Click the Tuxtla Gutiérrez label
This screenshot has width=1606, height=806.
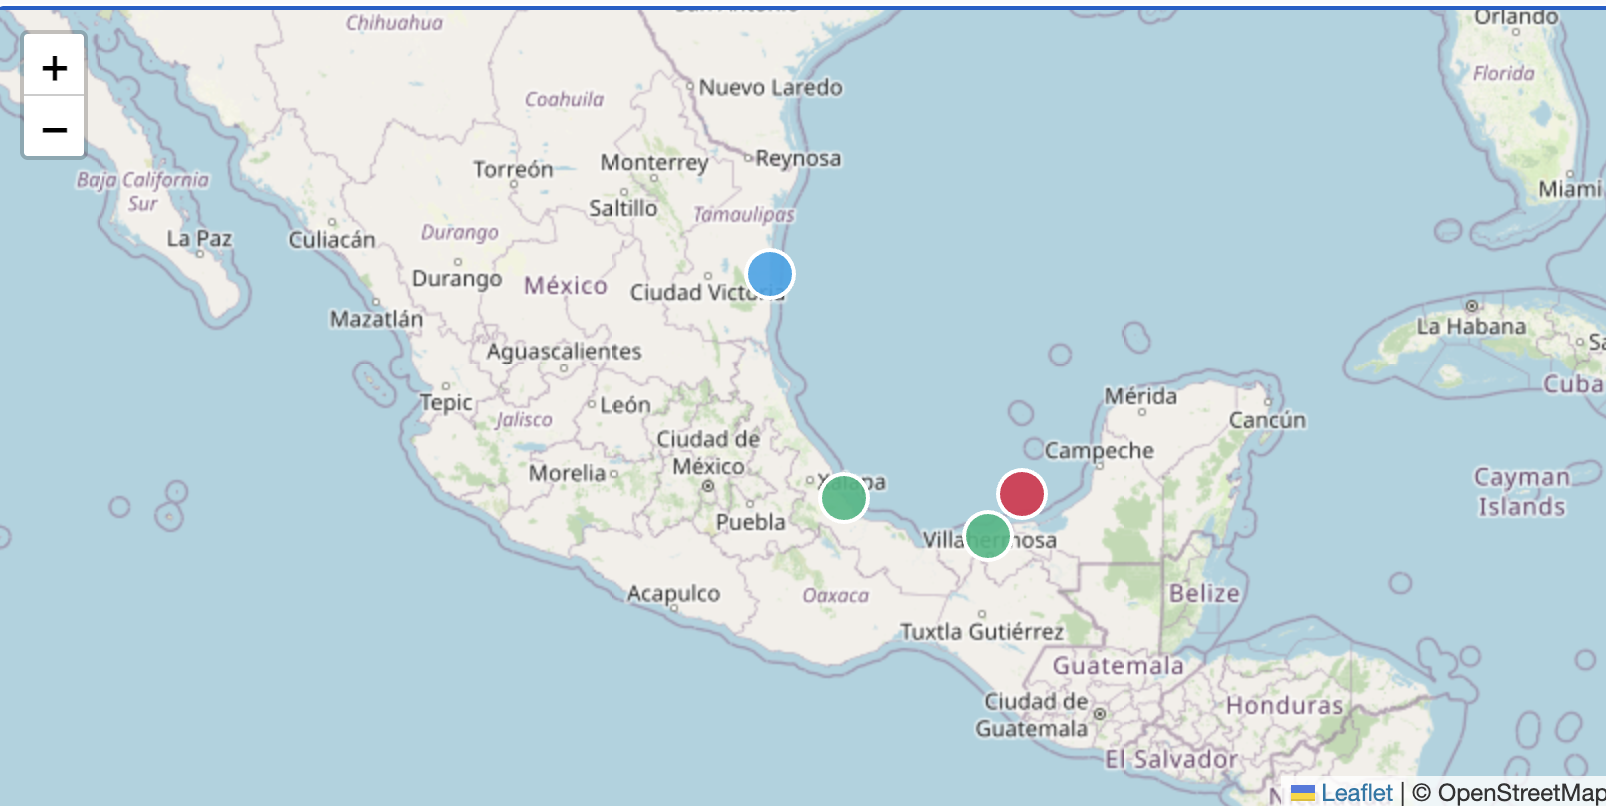pyautogui.click(x=982, y=632)
